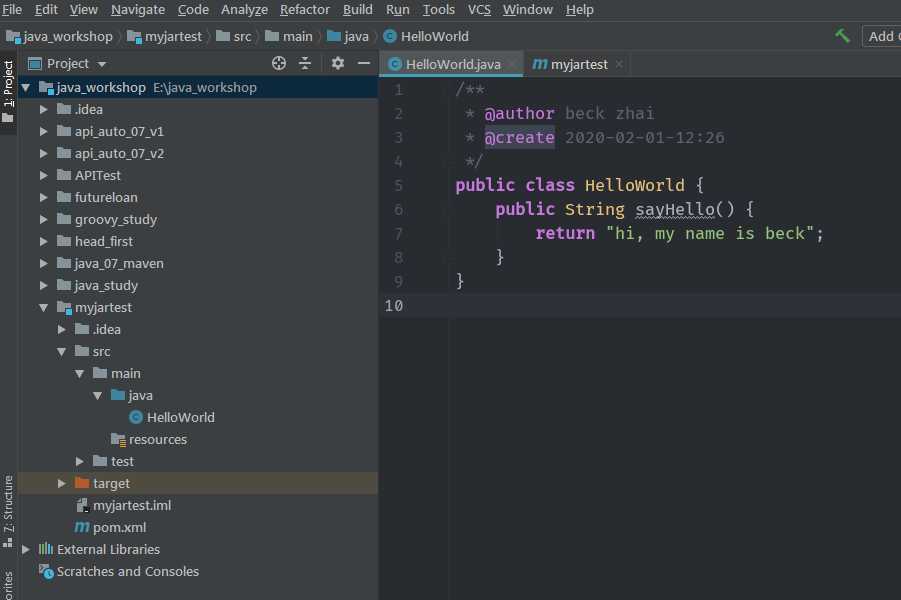Expand the target folder
The image size is (901, 600).
coord(62,483)
